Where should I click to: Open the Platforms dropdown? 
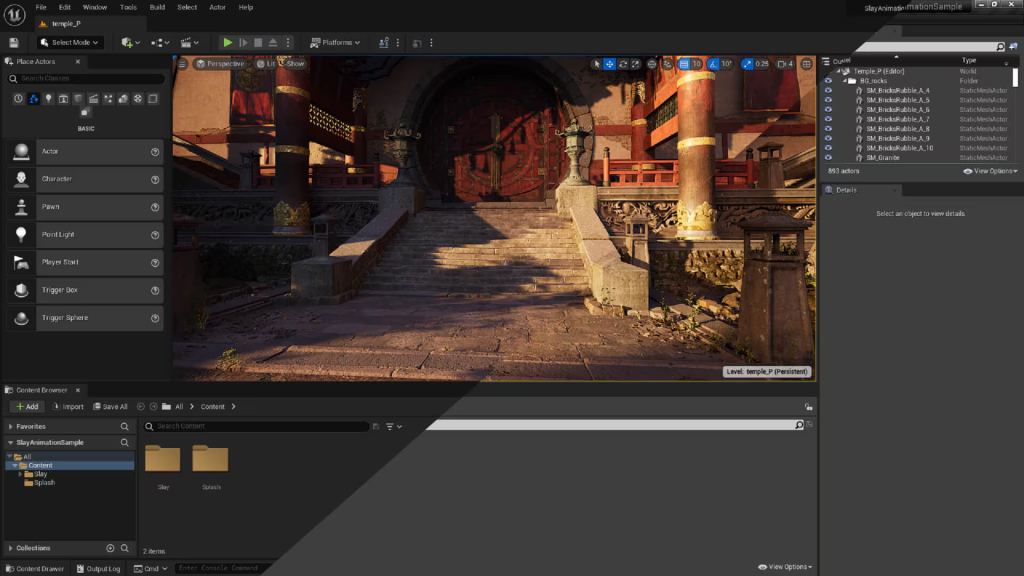click(335, 42)
